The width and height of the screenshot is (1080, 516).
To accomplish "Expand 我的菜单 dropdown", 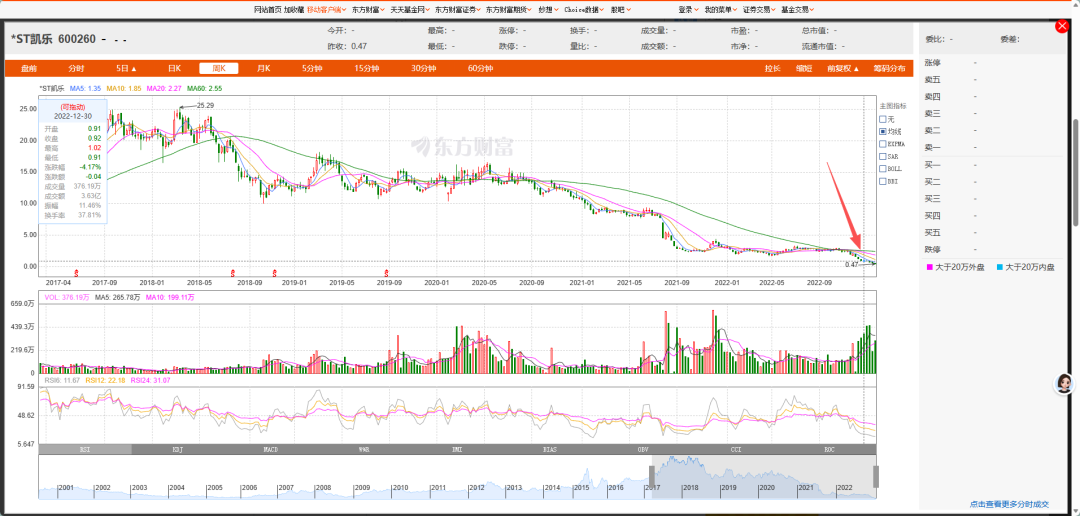I will pyautogui.click(x=720, y=10).
